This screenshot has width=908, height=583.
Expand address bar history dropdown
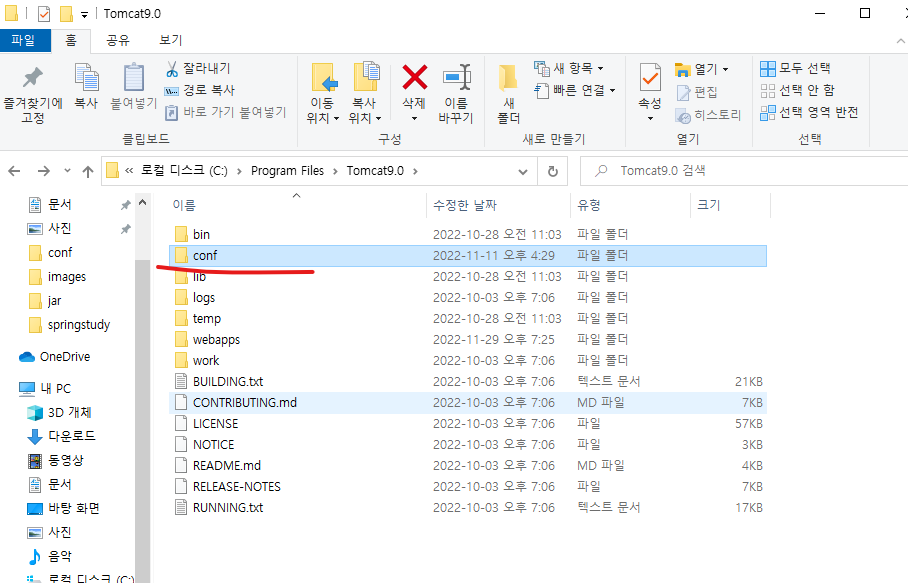(523, 171)
